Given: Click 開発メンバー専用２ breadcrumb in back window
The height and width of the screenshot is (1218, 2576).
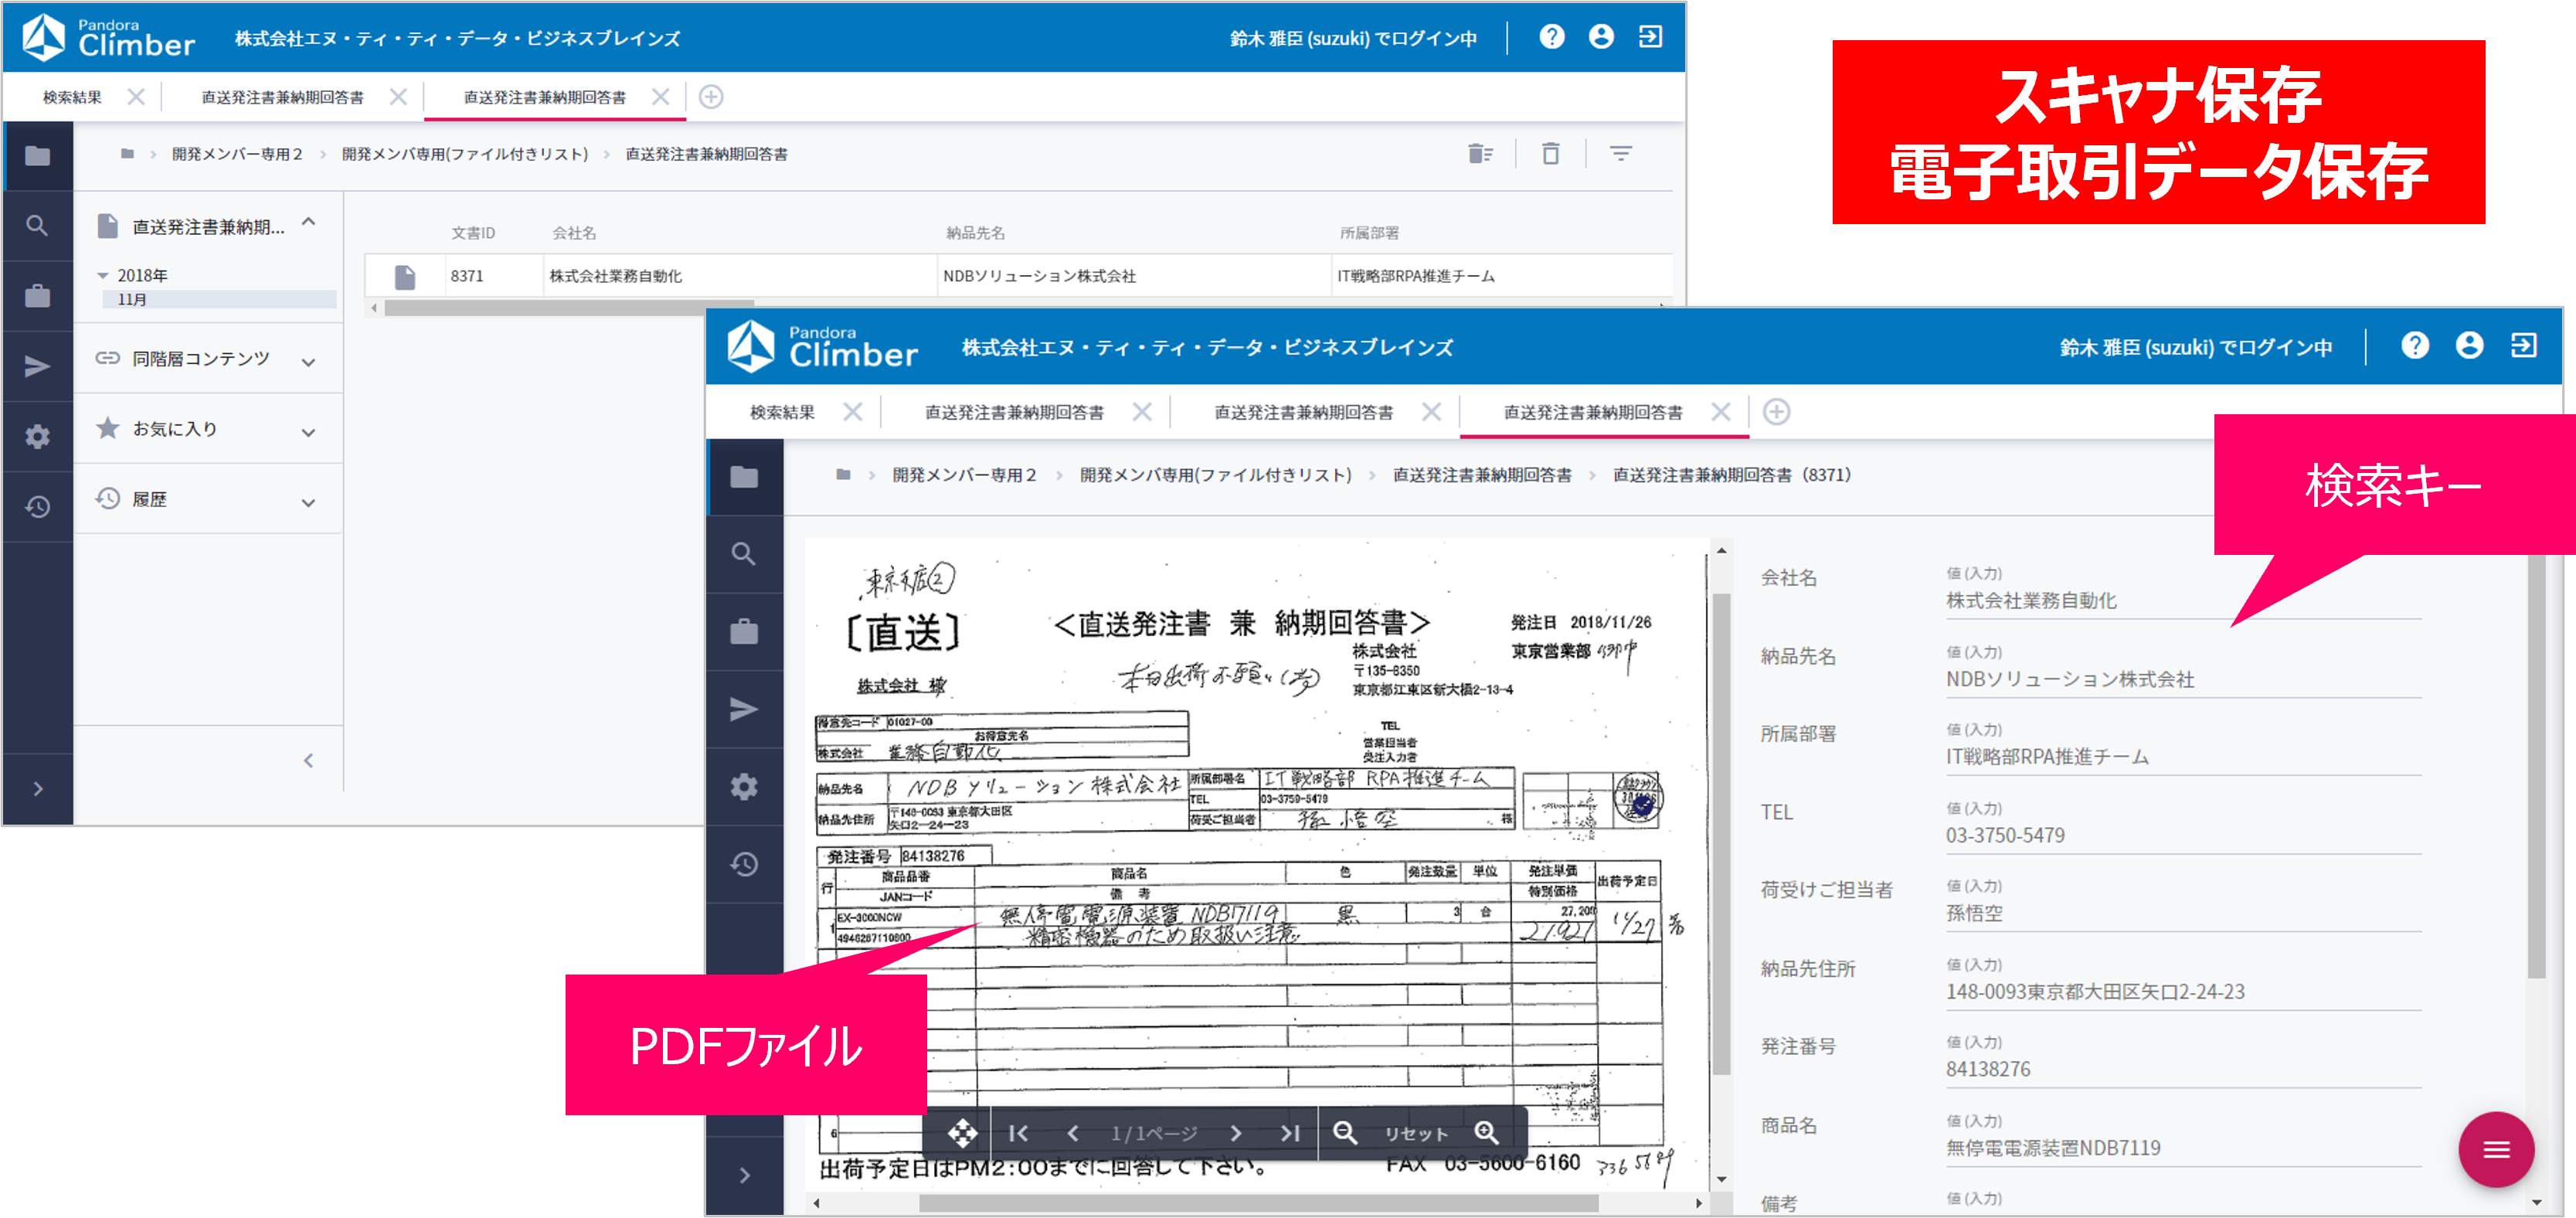Looking at the screenshot, I should (x=237, y=154).
